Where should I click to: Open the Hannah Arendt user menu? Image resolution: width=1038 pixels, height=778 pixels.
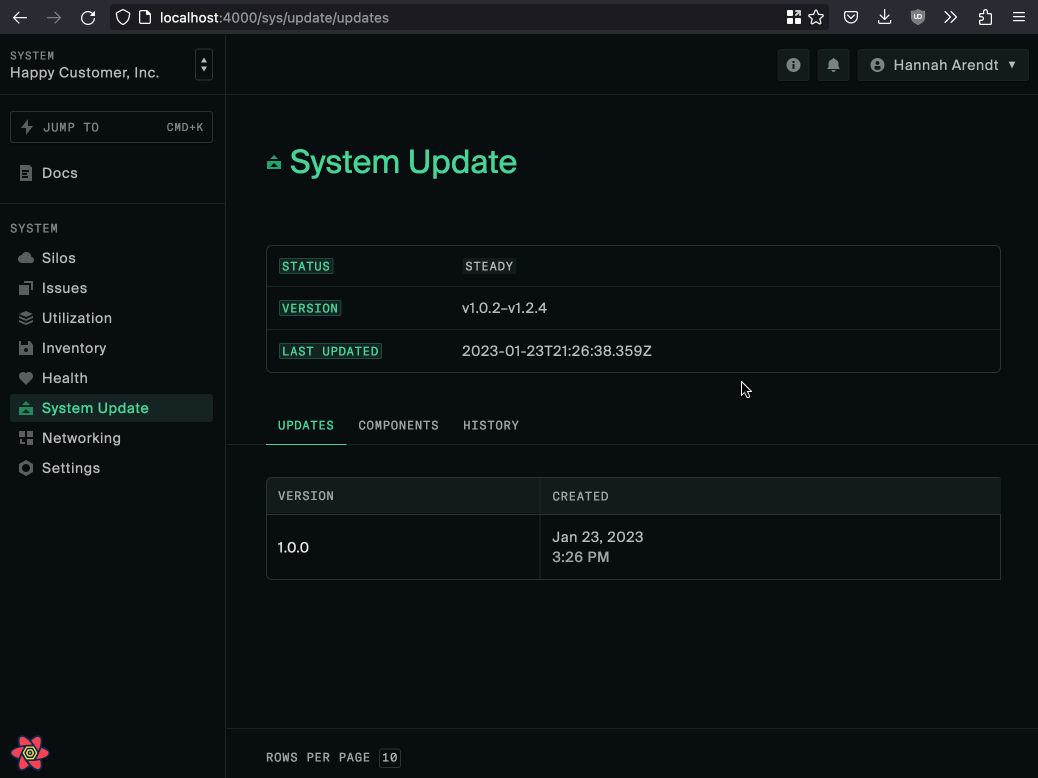(943, 65)
